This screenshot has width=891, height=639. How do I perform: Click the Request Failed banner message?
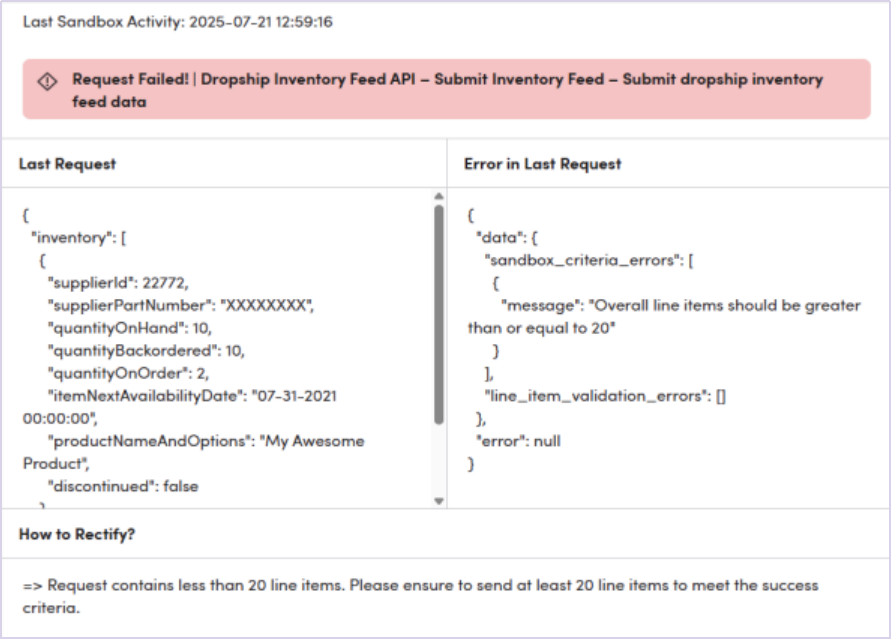click(446, 90)
